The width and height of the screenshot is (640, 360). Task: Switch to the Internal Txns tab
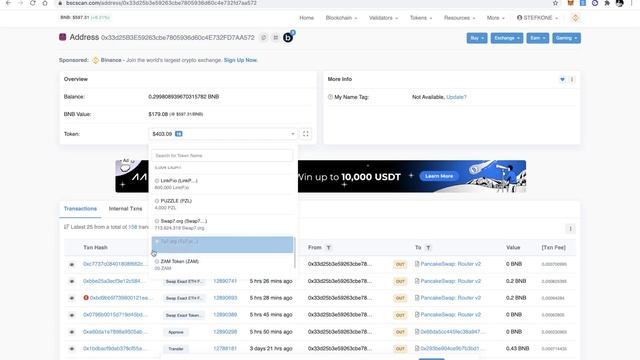(x=125, y=209)
